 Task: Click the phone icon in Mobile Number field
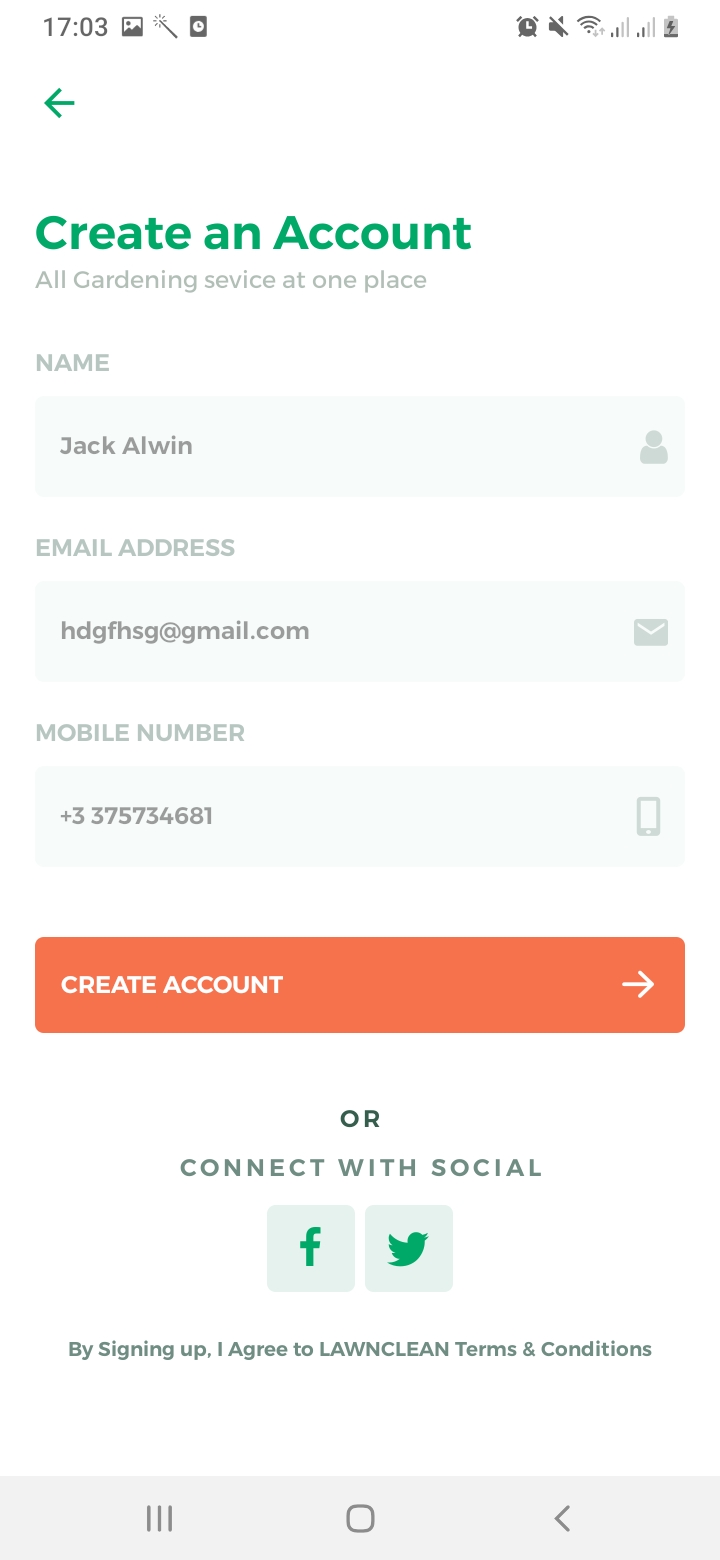tap(649, 816)
